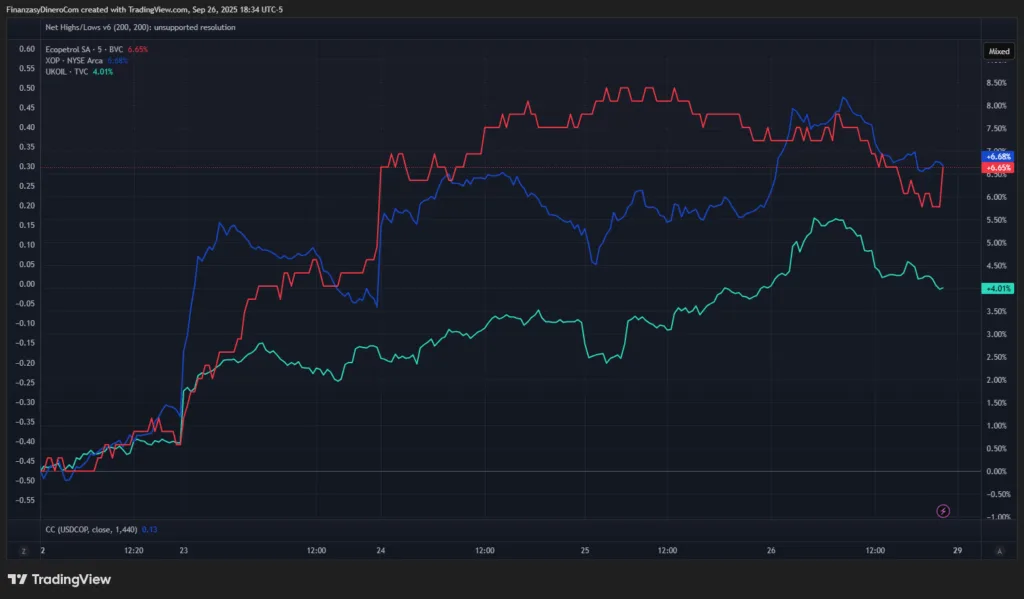Click the green +4.01% price label
Image resolution: width=1024 pixels, height=599 pixels.
click(998, 288)
